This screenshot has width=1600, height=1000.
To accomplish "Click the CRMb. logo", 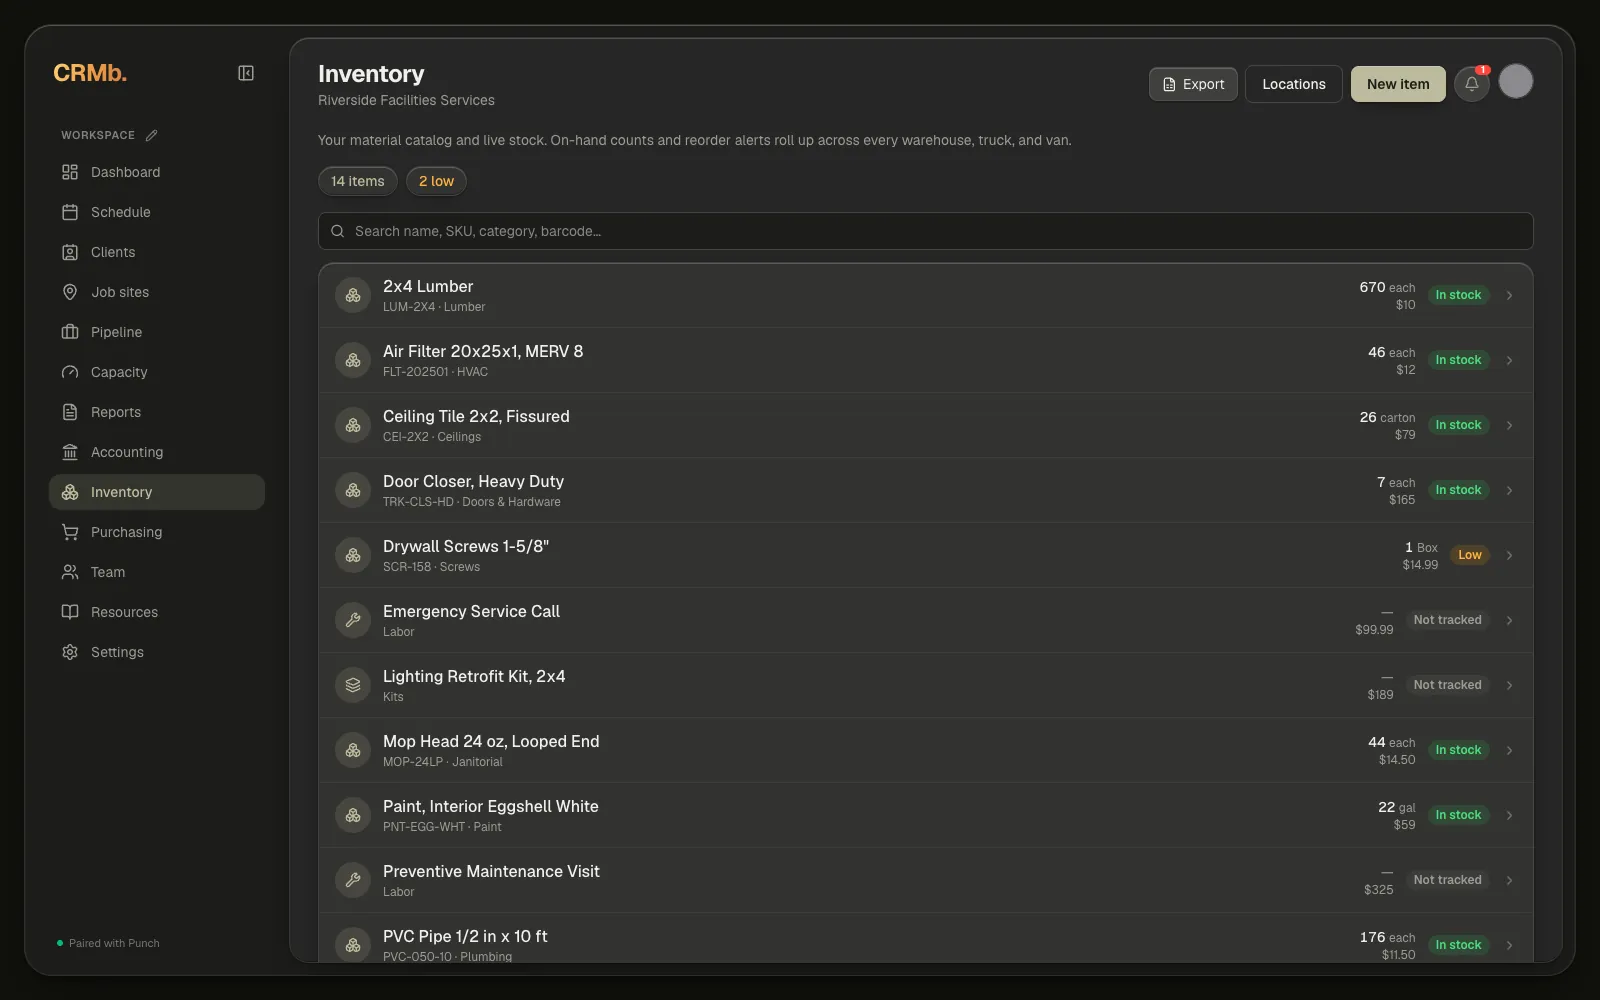I will tap(90, 73).
